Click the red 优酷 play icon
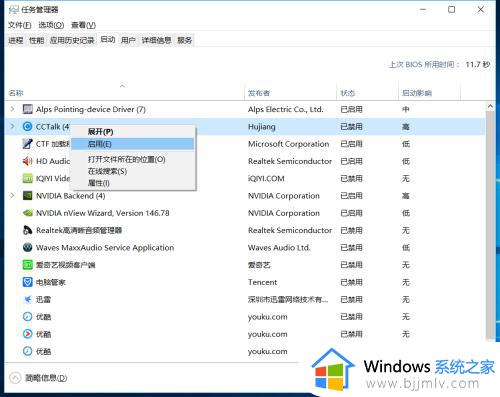This screenshot has height=397, width=500. (27, 334)
